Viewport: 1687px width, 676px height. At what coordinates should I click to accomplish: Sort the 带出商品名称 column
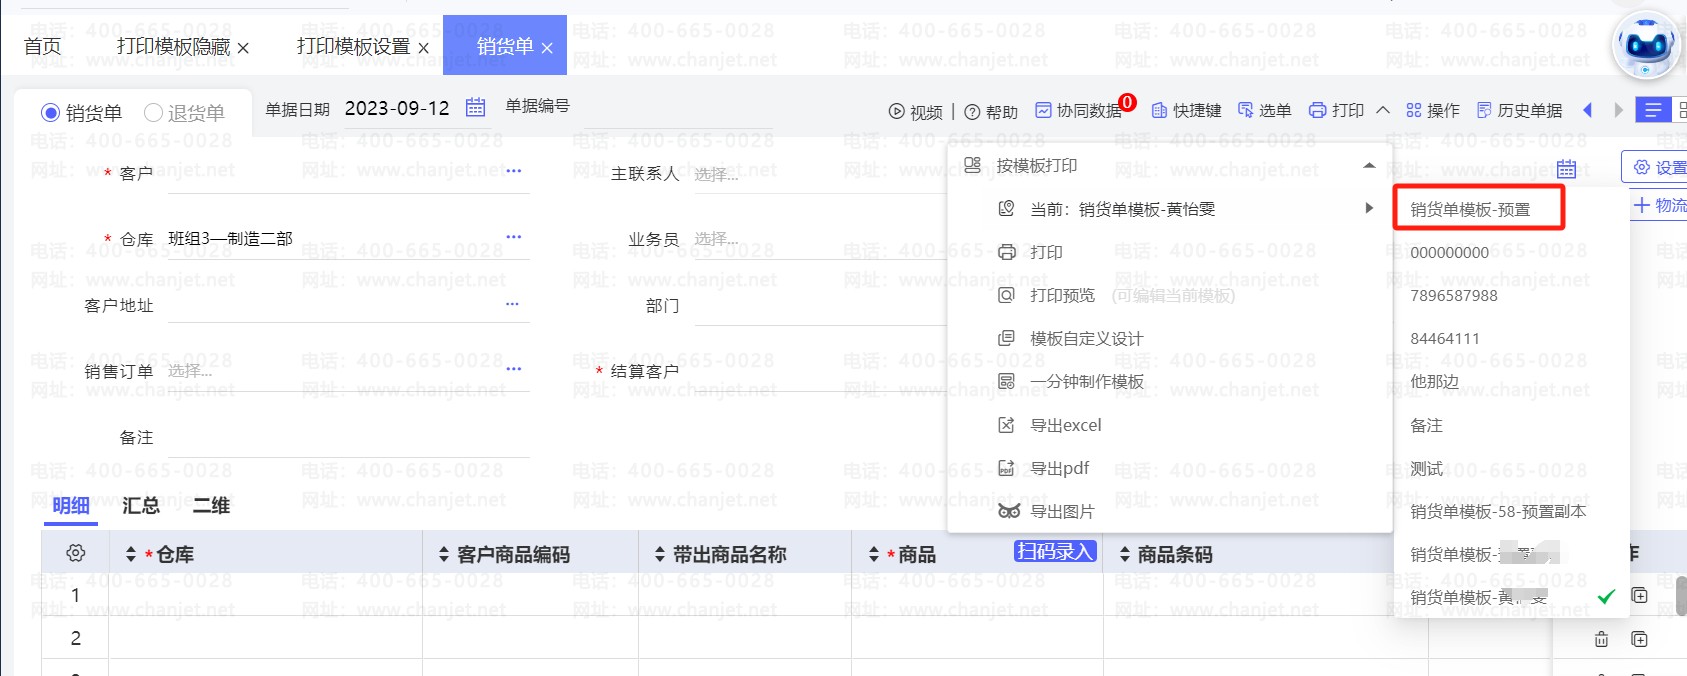click(660, 554)
